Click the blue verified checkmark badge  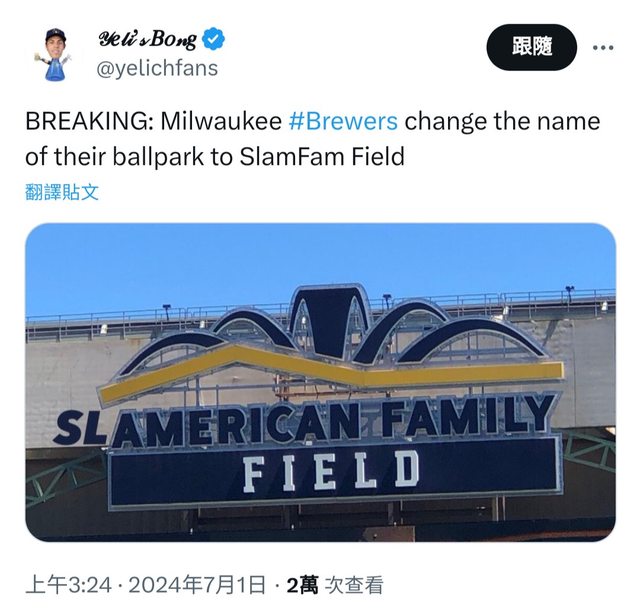(x=213, y=39)
